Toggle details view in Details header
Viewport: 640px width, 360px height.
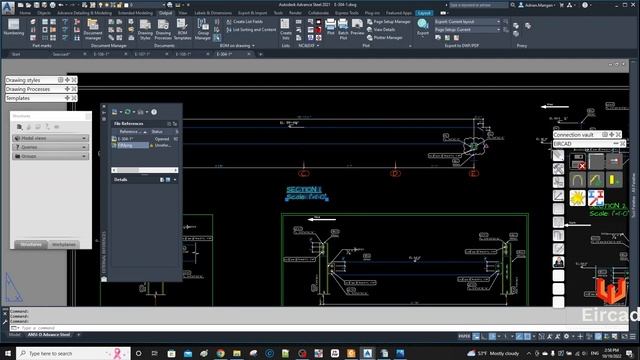(162, 180)
